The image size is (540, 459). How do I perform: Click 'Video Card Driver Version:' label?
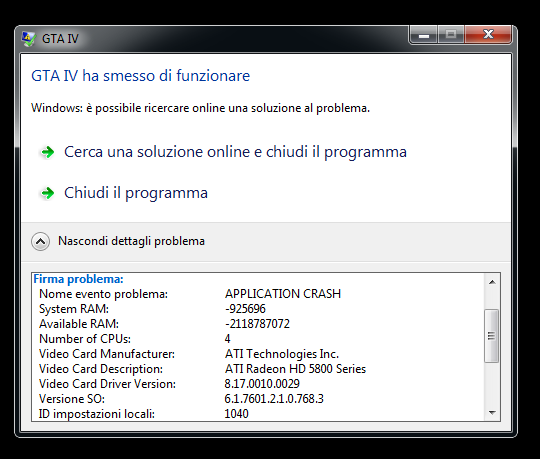click(x=107, y=384)
